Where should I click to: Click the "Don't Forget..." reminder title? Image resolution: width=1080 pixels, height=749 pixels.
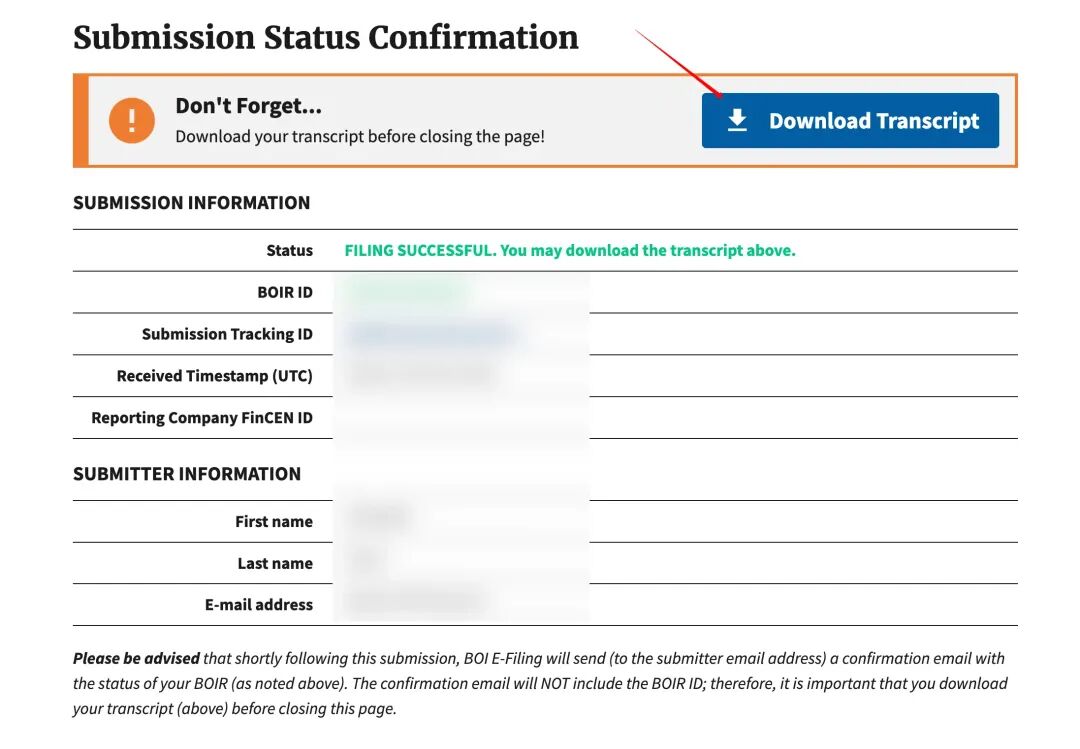(x=248, y=106)
